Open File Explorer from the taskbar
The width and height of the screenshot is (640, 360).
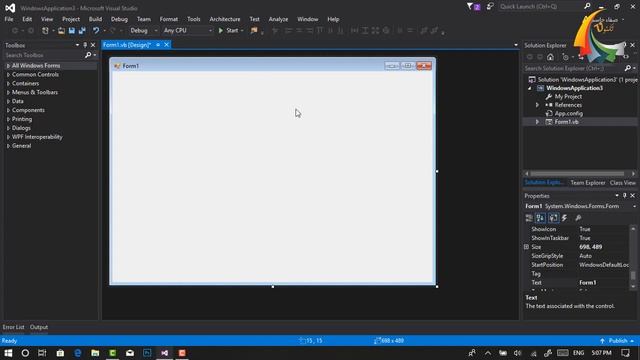click(x=95, y=353)
